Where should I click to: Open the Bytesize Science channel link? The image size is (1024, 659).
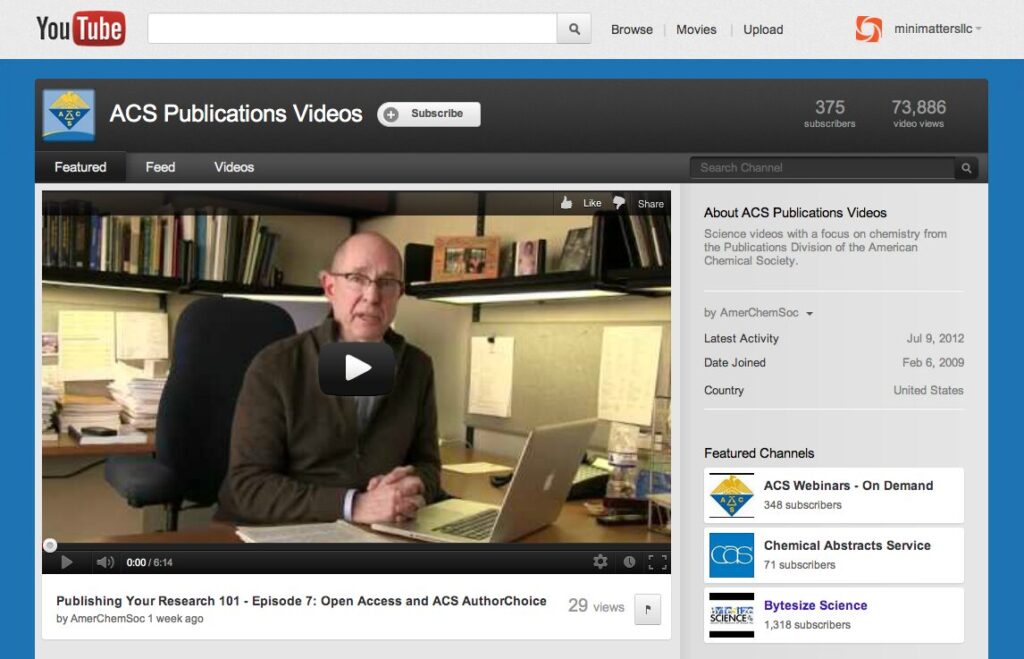(815, 605)
